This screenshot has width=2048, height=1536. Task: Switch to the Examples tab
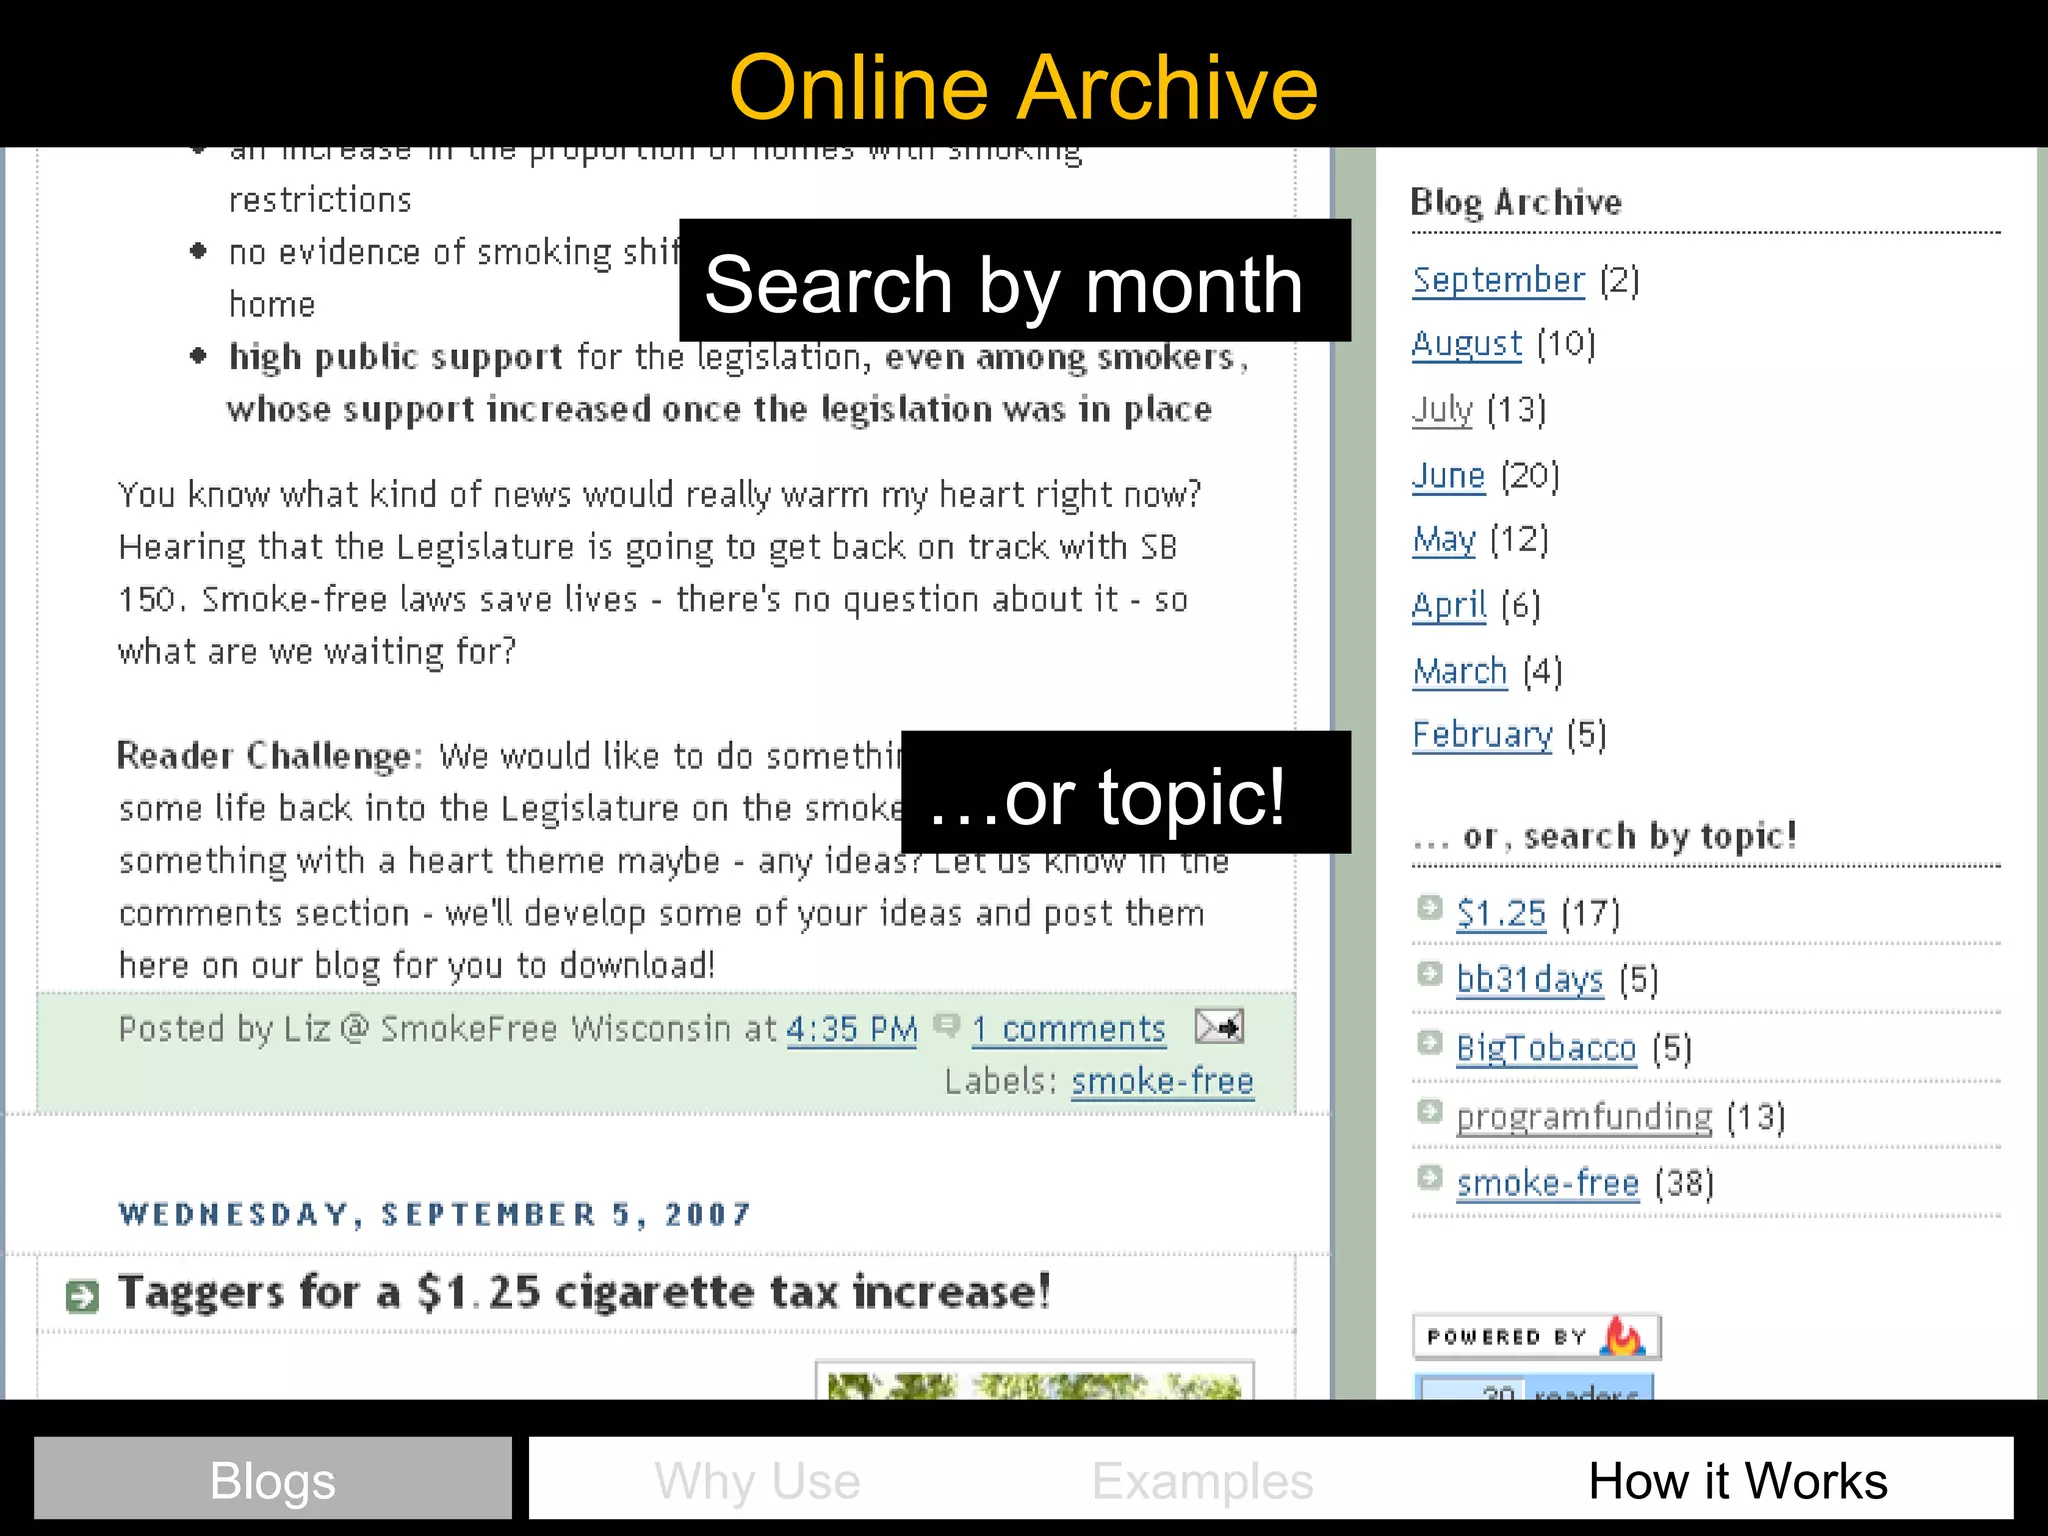point(1202,1481)
